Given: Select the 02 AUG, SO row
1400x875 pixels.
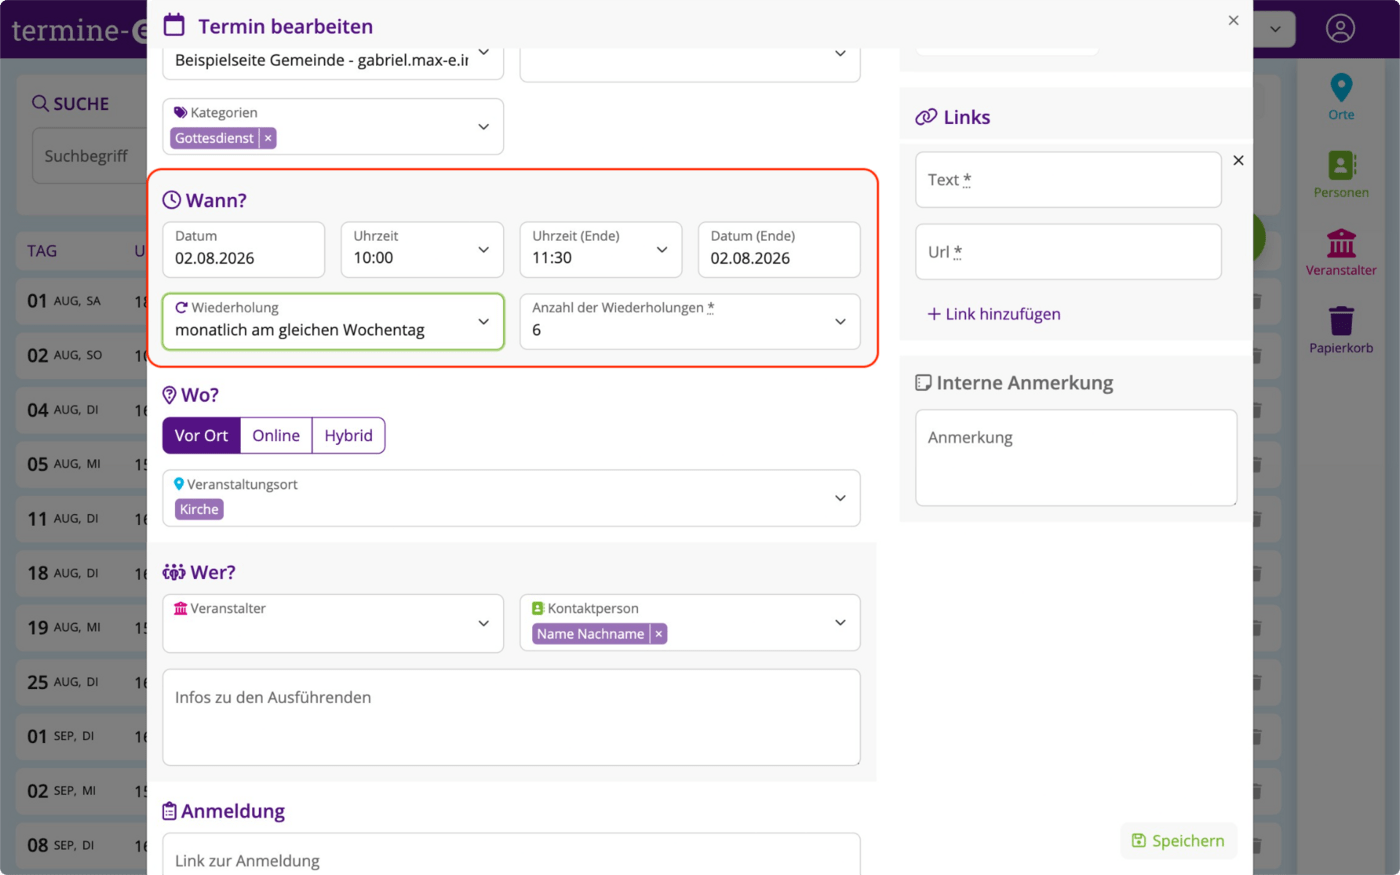Looking at the screenshot, I should click(x=82, y=355).
